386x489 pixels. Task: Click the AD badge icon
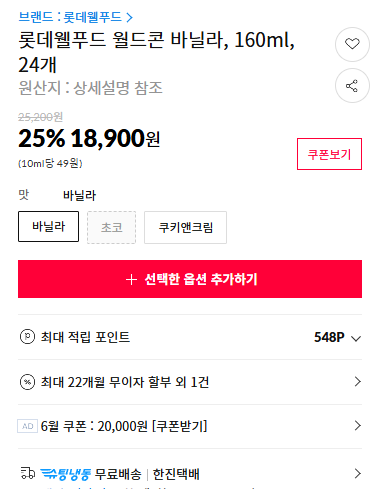(27, 426)
